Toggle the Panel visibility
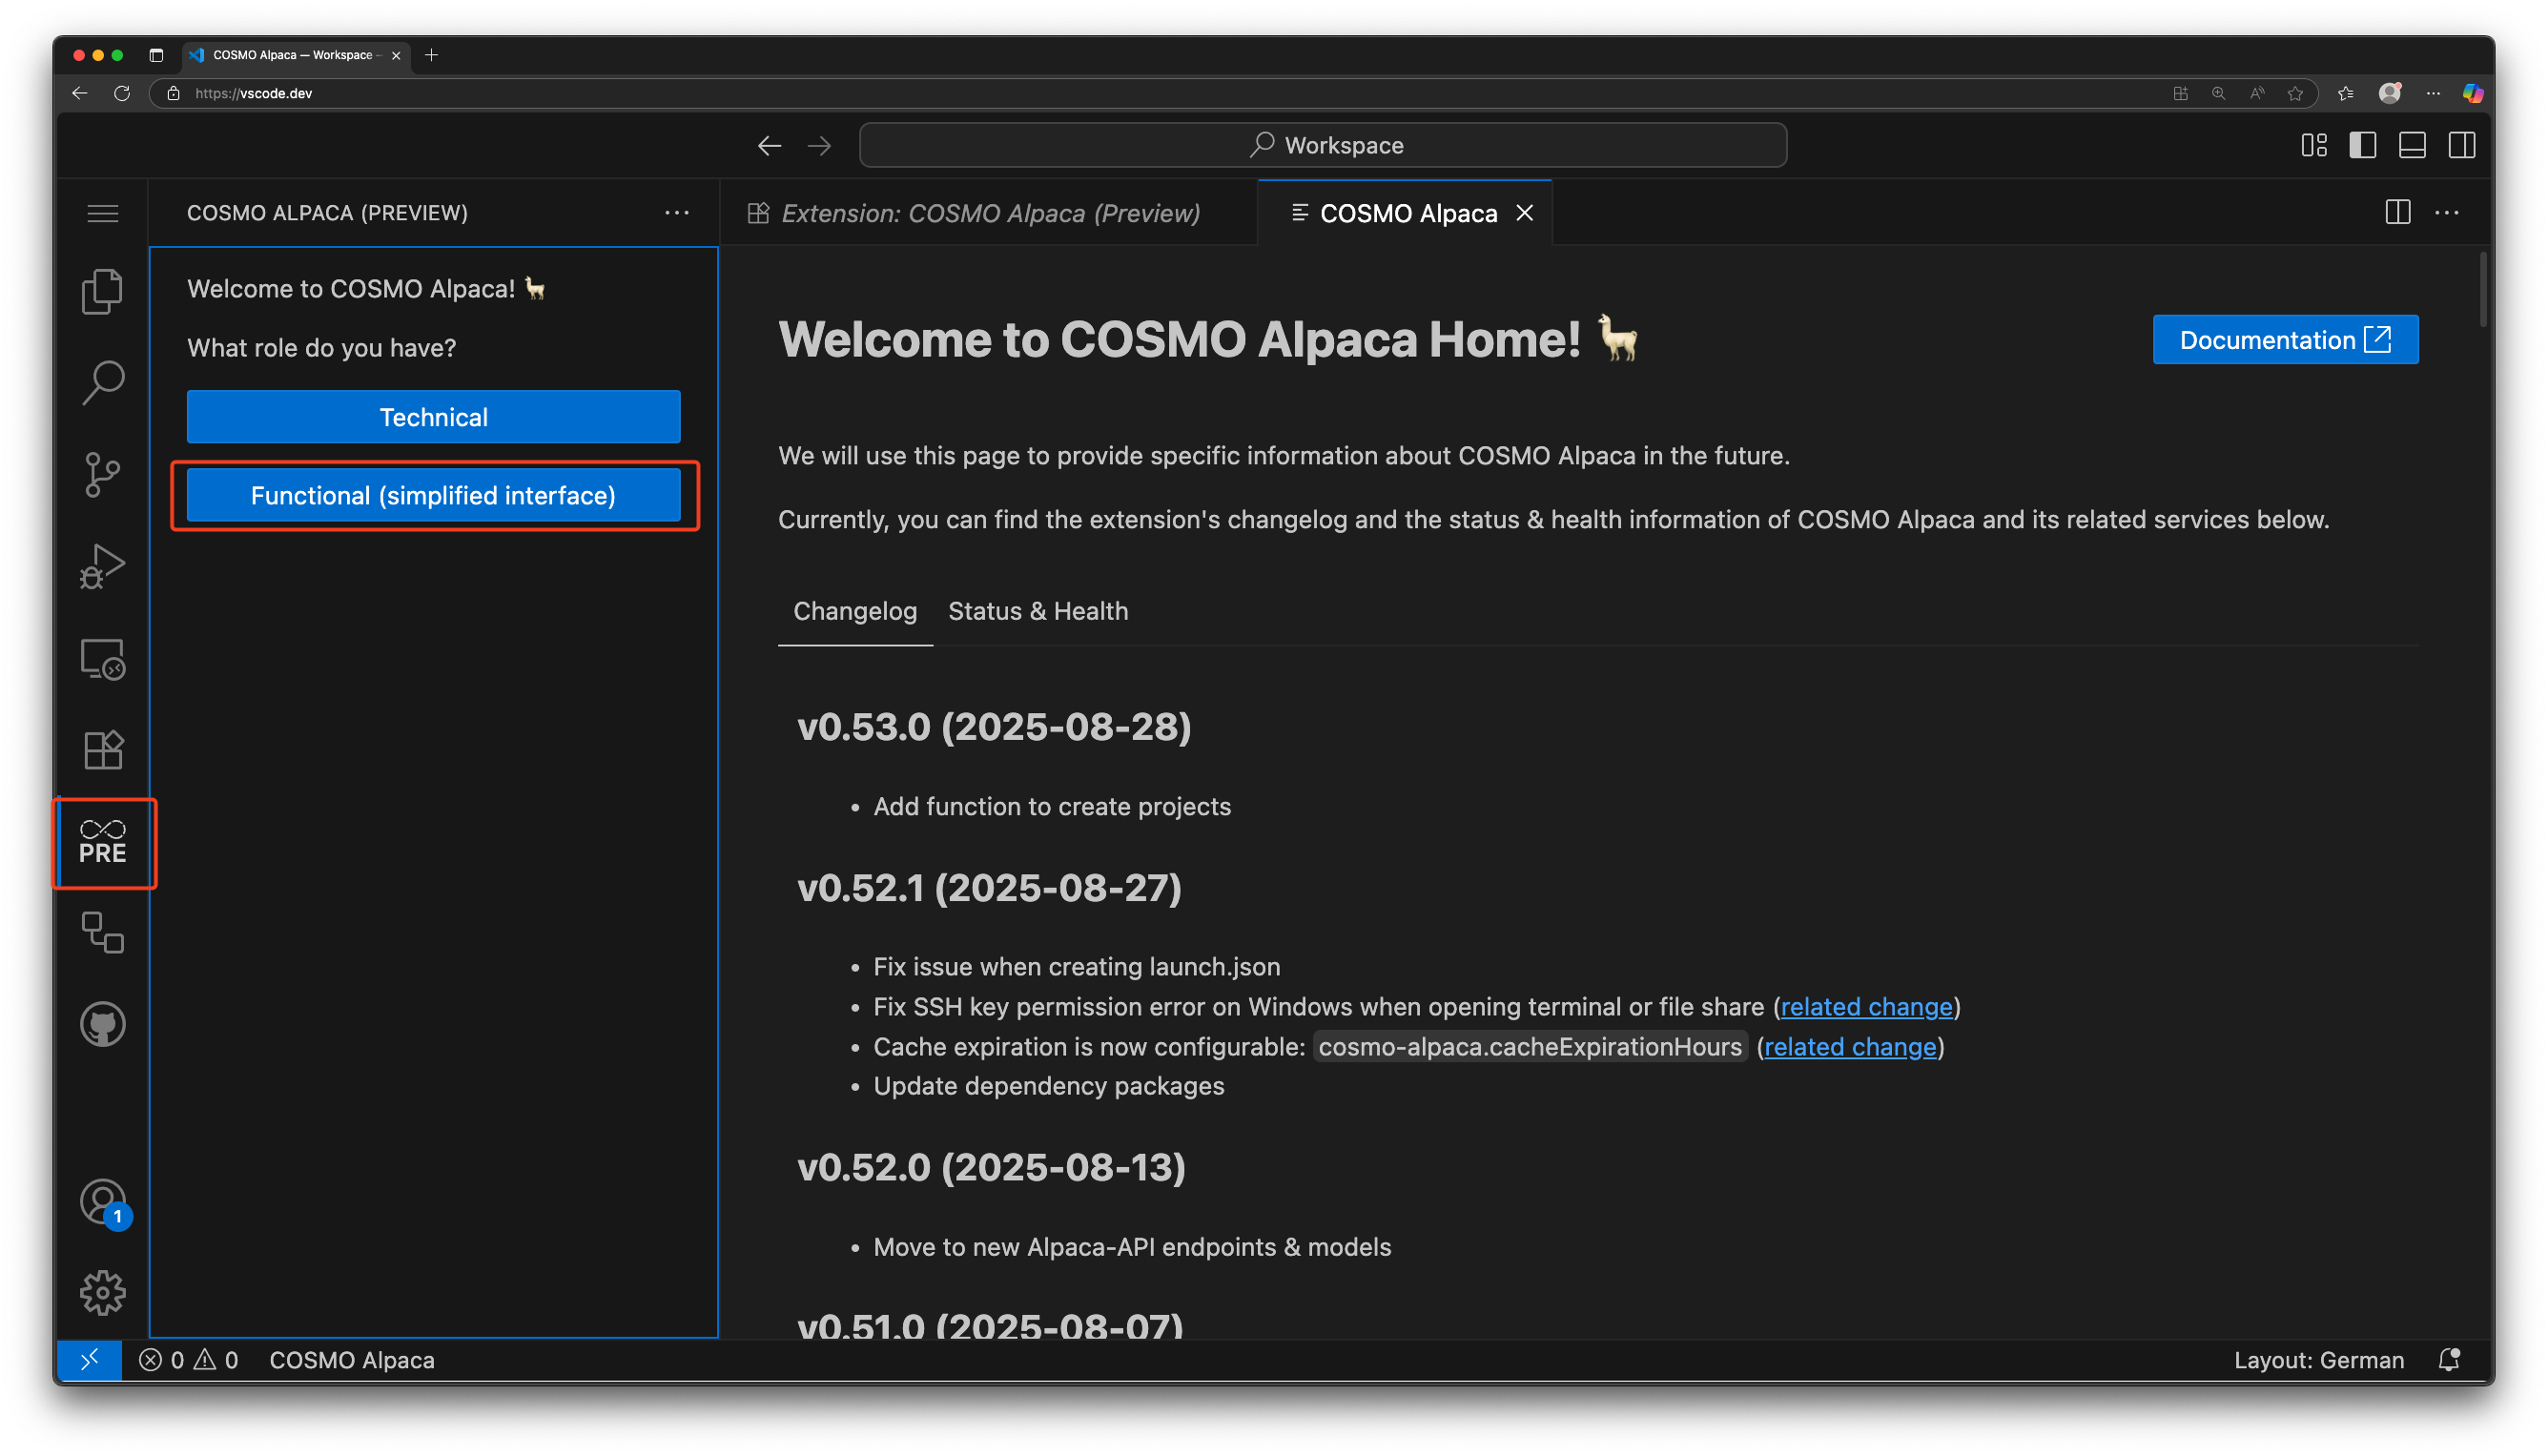The image size is (2548, 1456). 2411,145
